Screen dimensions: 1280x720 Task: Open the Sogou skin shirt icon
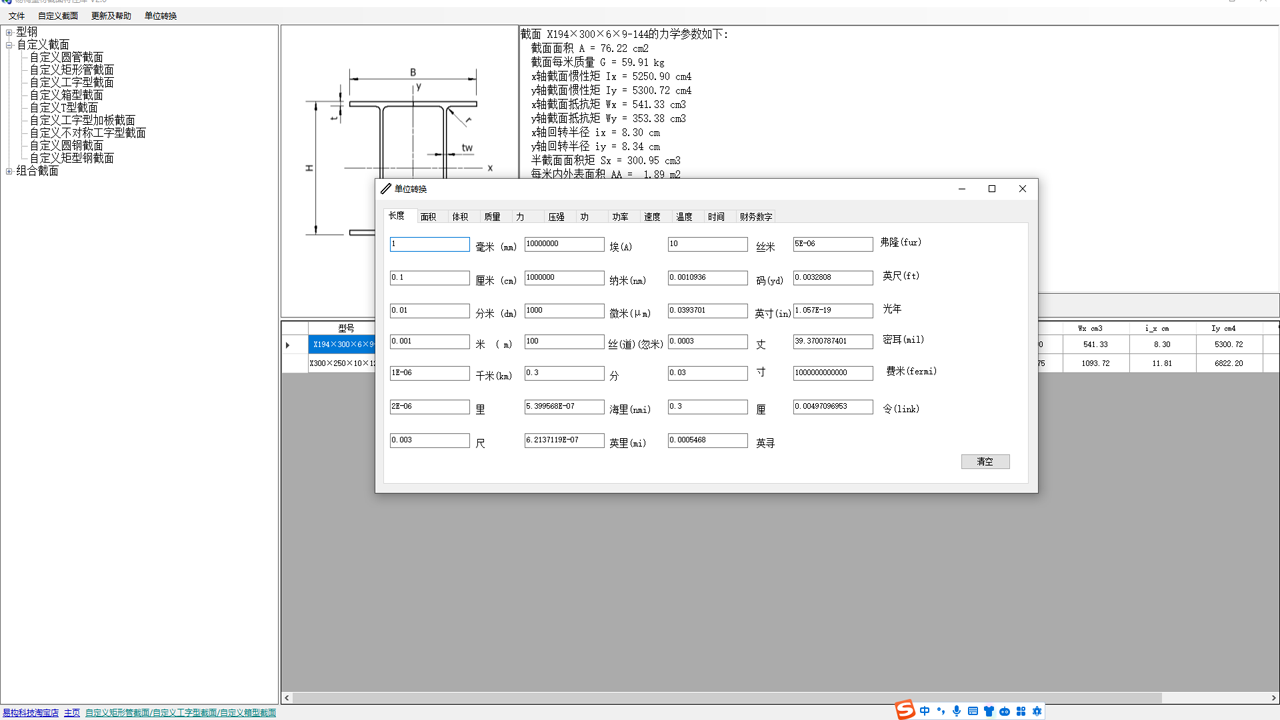point(989,711)
